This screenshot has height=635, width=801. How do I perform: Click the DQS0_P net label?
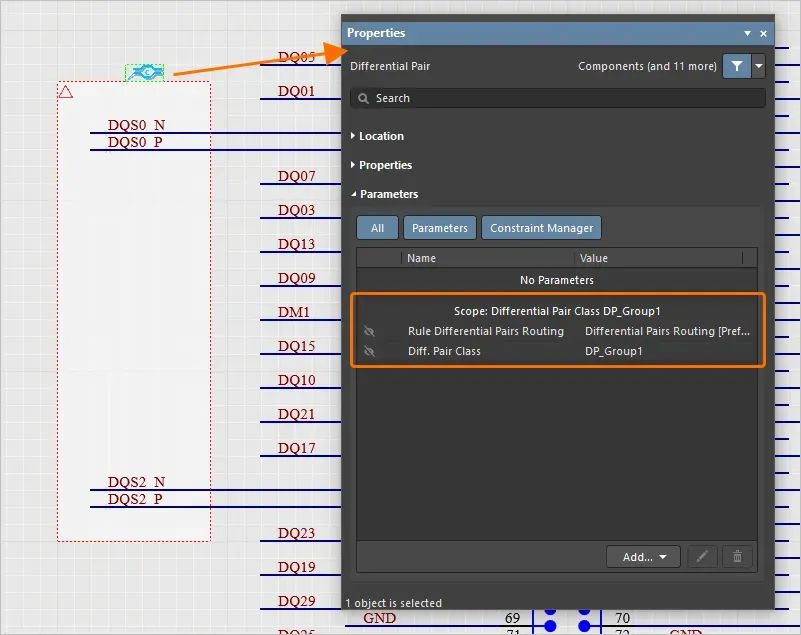135,142
